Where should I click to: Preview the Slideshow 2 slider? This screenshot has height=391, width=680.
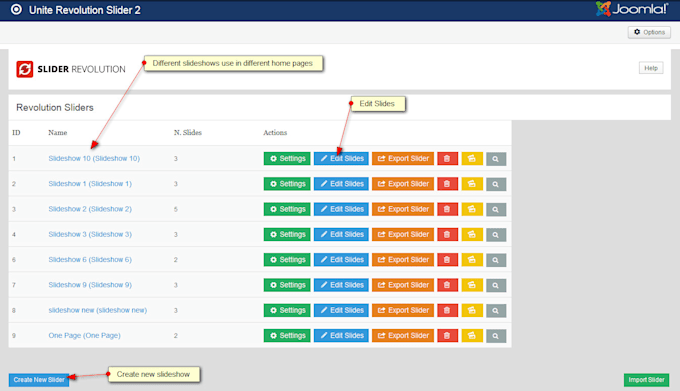coord(496,209)
